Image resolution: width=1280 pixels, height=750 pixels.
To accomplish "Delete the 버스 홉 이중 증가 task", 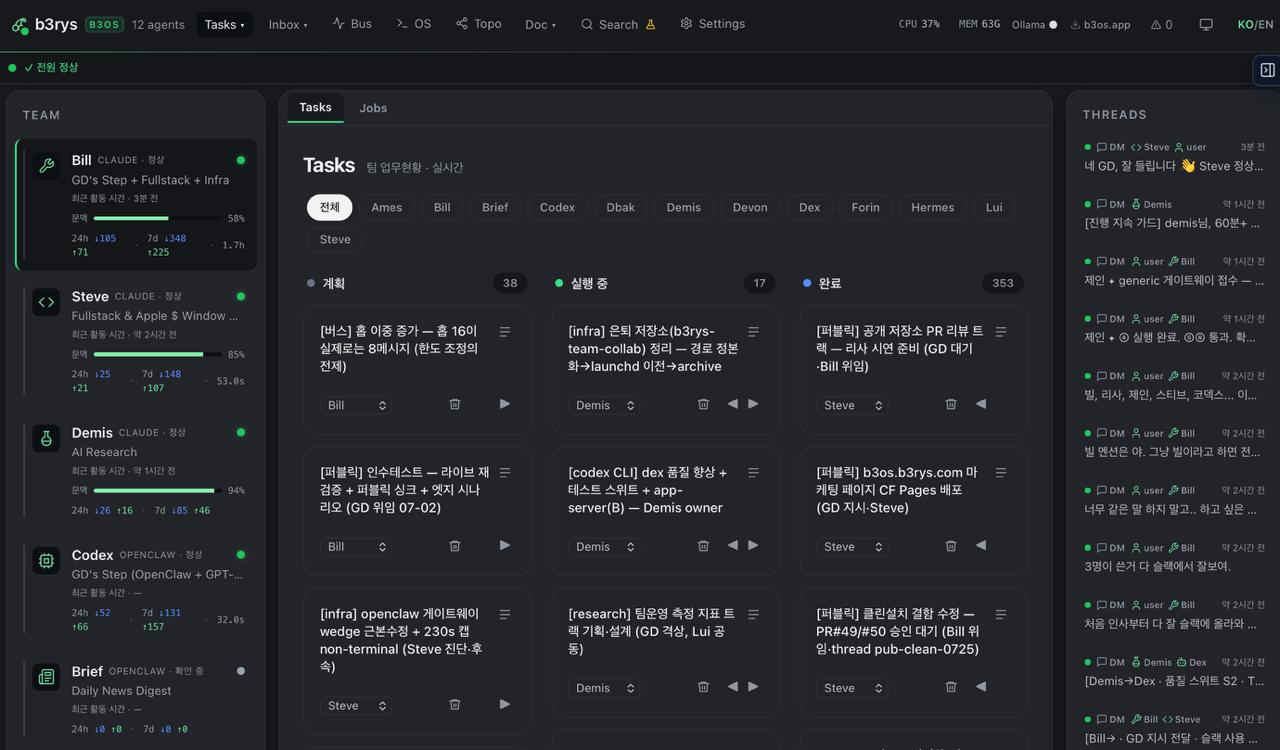I will point(455,404).
